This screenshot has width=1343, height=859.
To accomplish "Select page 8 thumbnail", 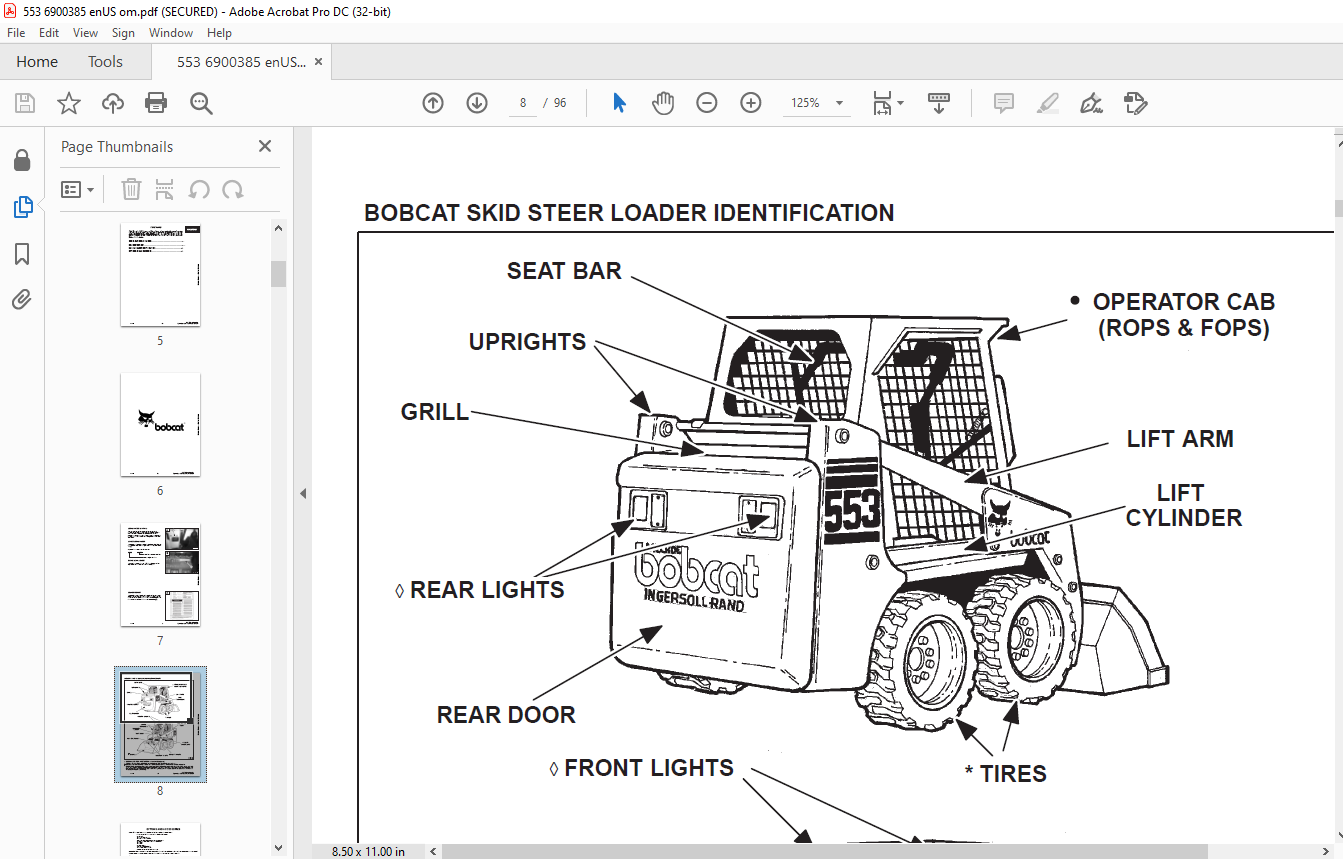I will [160, 724].
